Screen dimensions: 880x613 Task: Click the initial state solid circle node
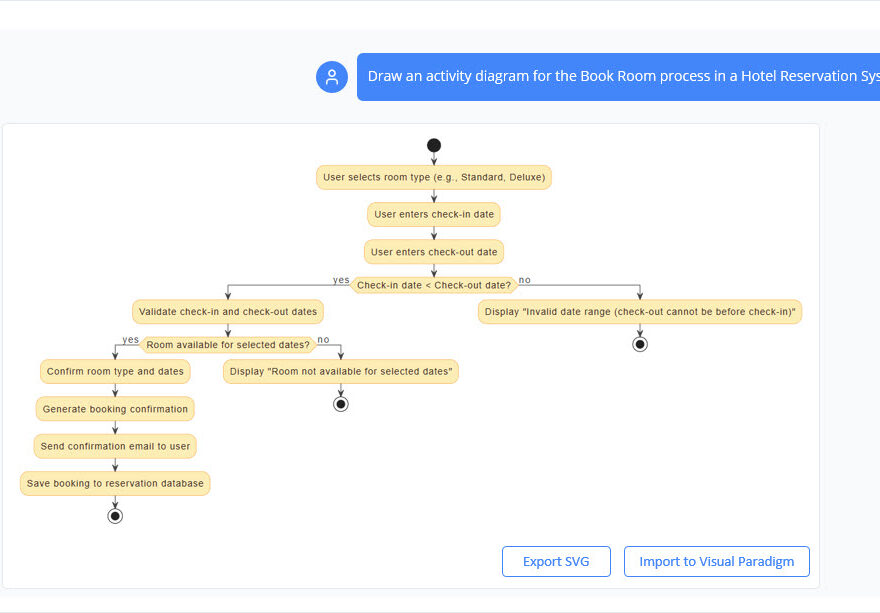pos(433,144)
